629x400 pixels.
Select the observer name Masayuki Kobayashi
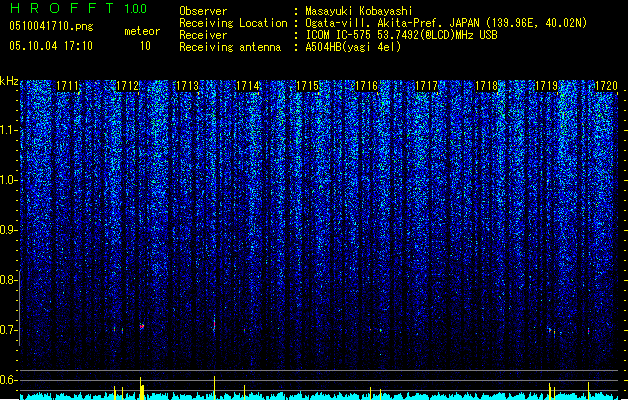click(x=359, y=11)
